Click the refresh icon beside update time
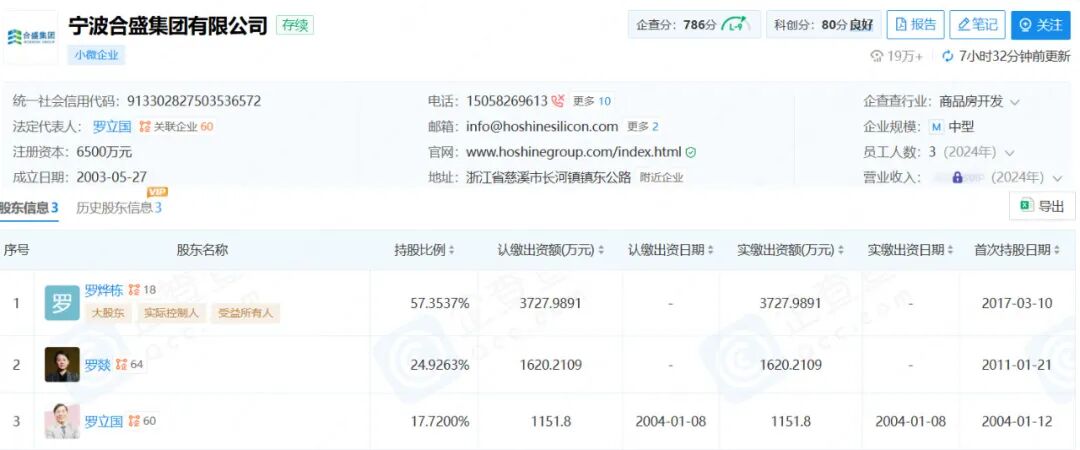Screen dimensions: 1080x450 point(948,56)
